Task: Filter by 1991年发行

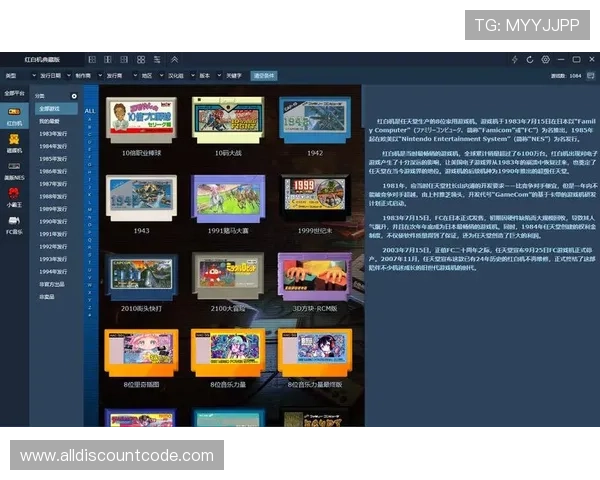Action: pyautogui.click(x=53, y=234)
